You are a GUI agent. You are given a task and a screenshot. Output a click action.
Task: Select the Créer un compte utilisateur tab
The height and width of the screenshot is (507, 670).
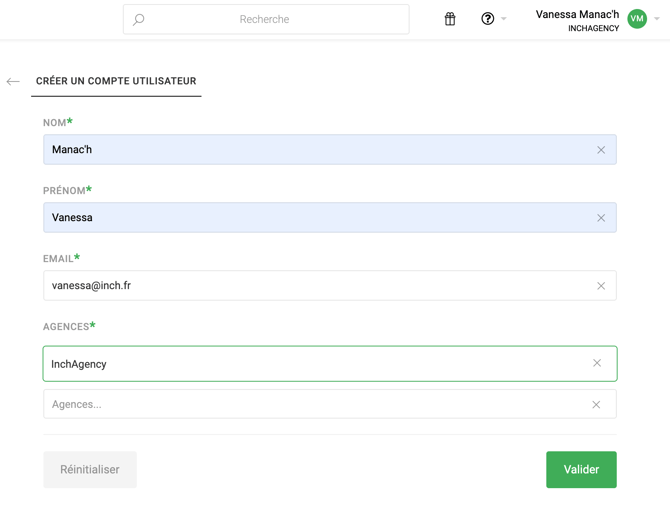(116, 81)
